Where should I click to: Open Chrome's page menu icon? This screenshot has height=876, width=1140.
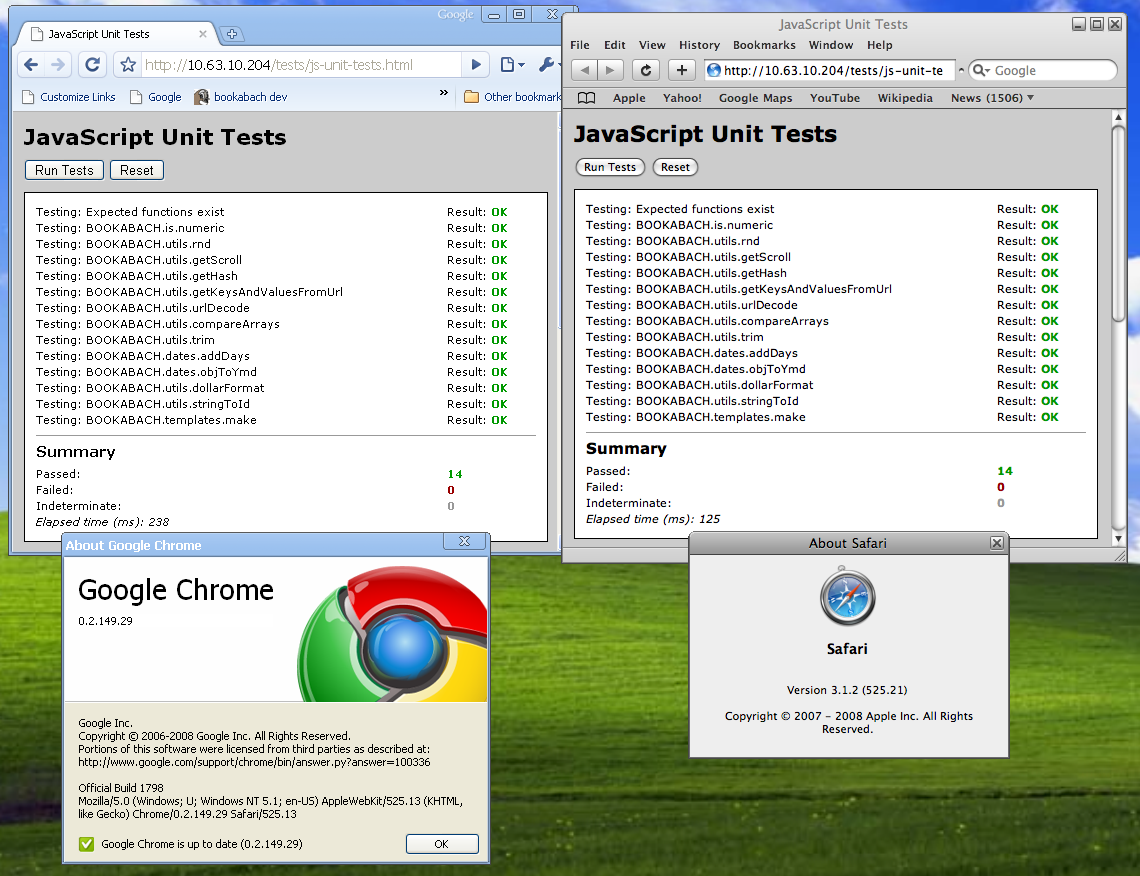tap(512, 65)
